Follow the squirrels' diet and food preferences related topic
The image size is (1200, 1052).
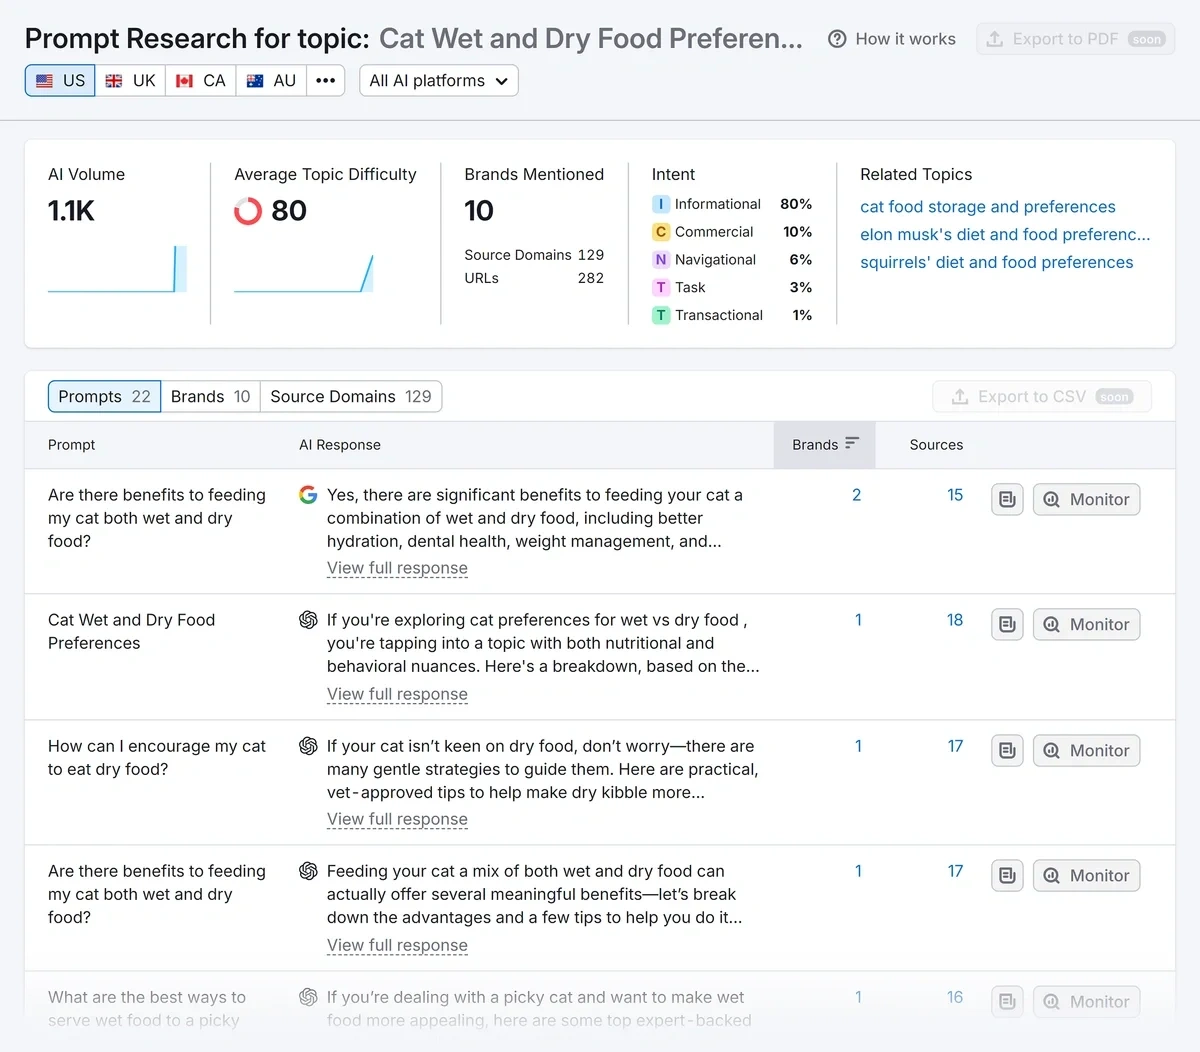[996, 262]
